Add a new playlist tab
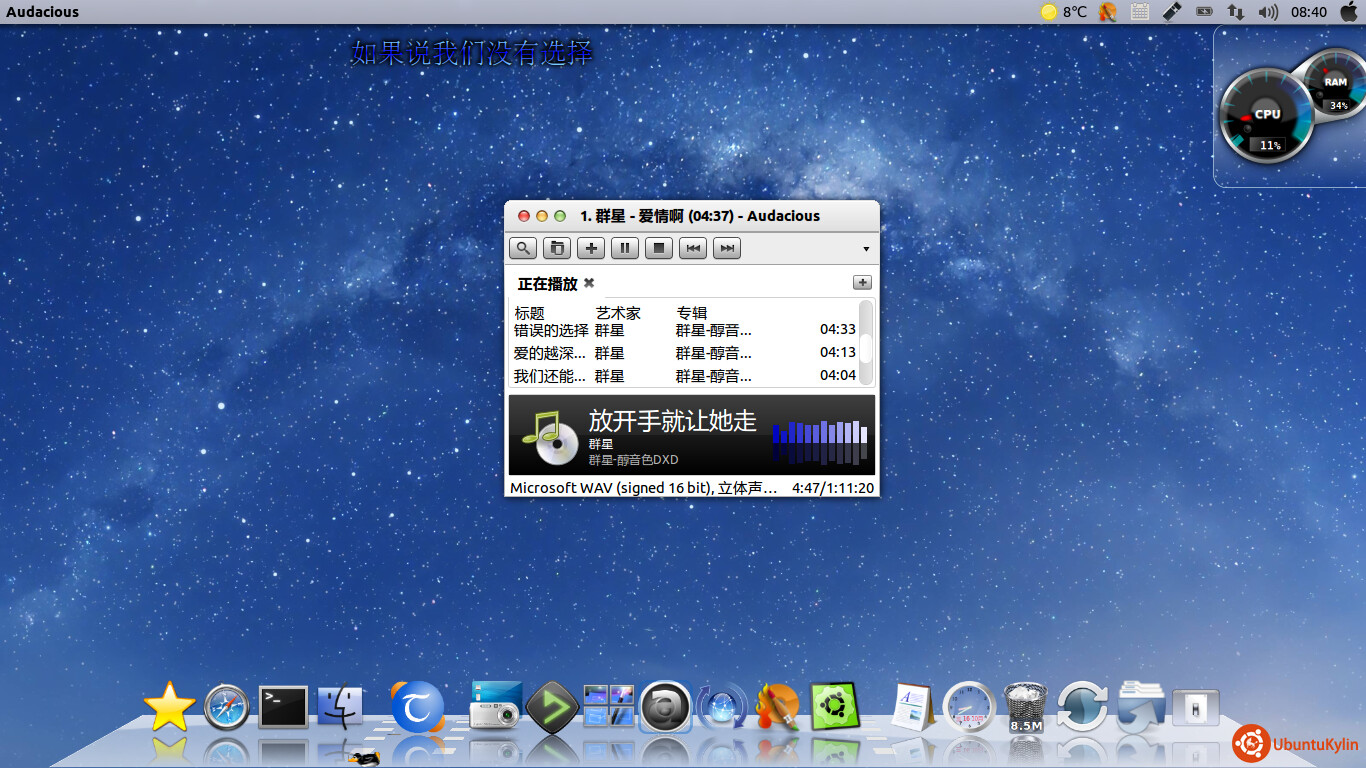The image size is (1366, 768). point(861,283)
